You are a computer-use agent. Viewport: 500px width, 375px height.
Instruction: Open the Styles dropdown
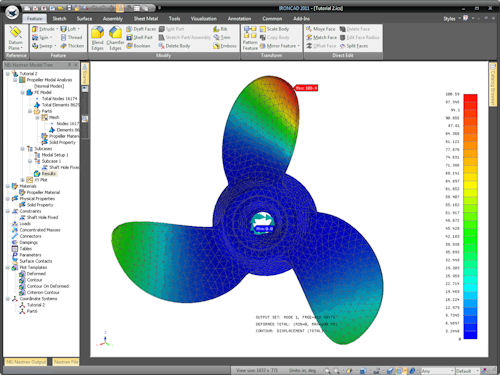tap(451, 19)
